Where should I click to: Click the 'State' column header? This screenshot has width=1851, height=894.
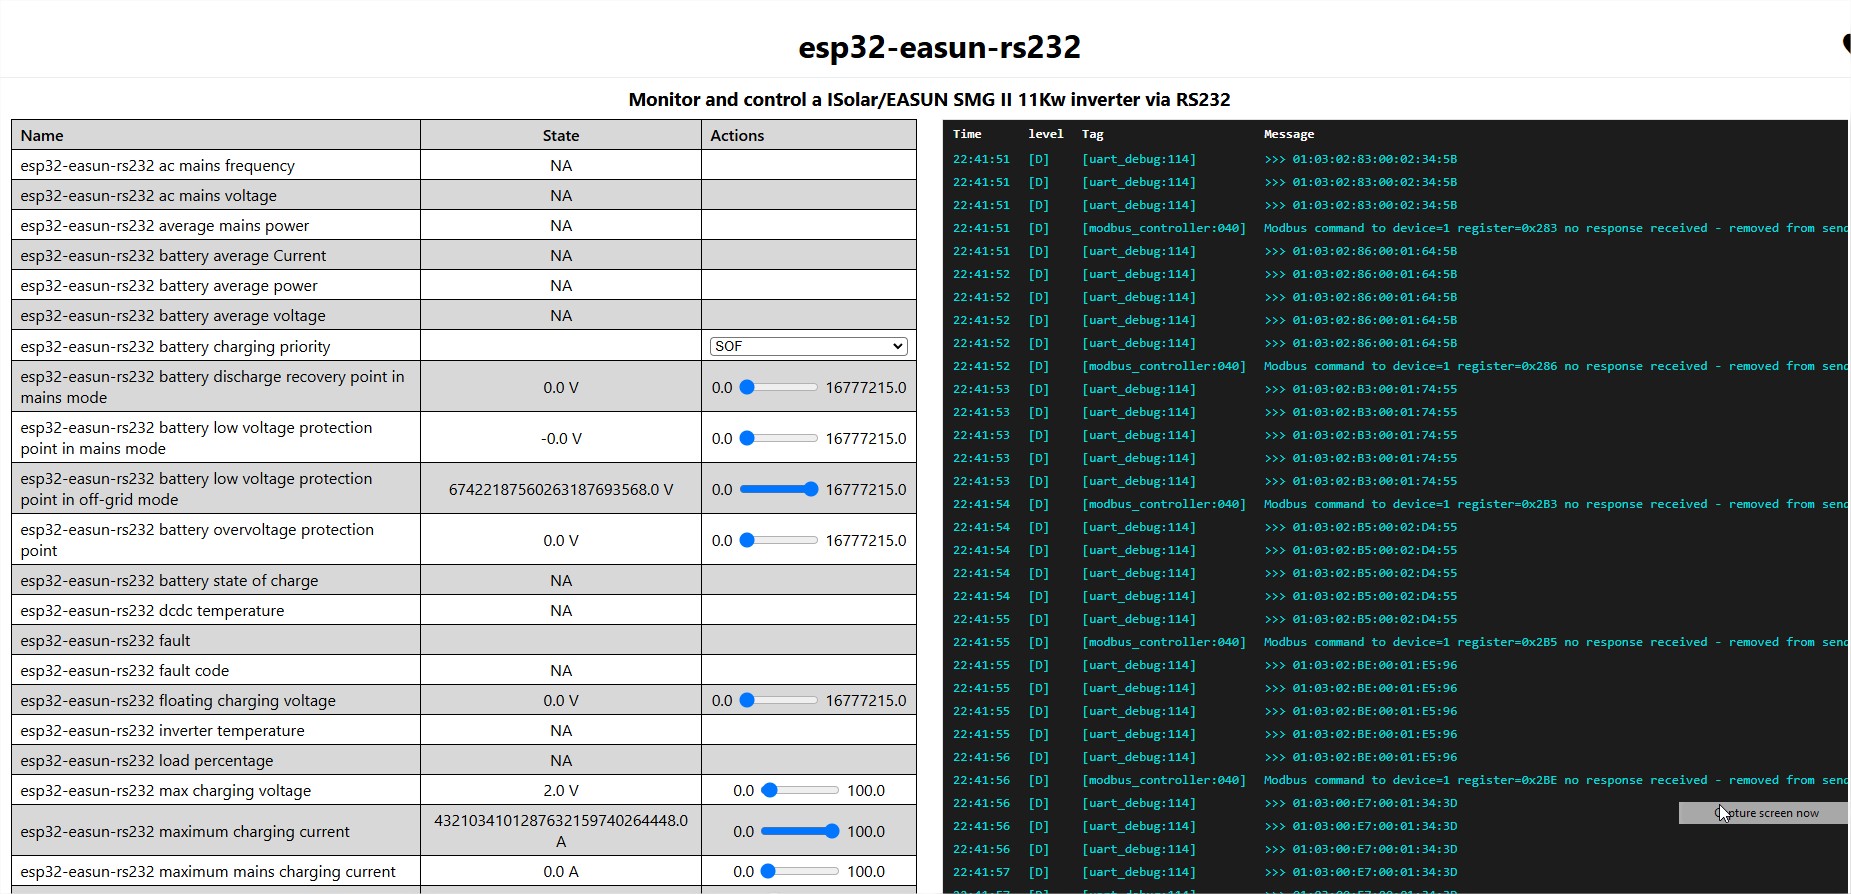coord(560,135)
